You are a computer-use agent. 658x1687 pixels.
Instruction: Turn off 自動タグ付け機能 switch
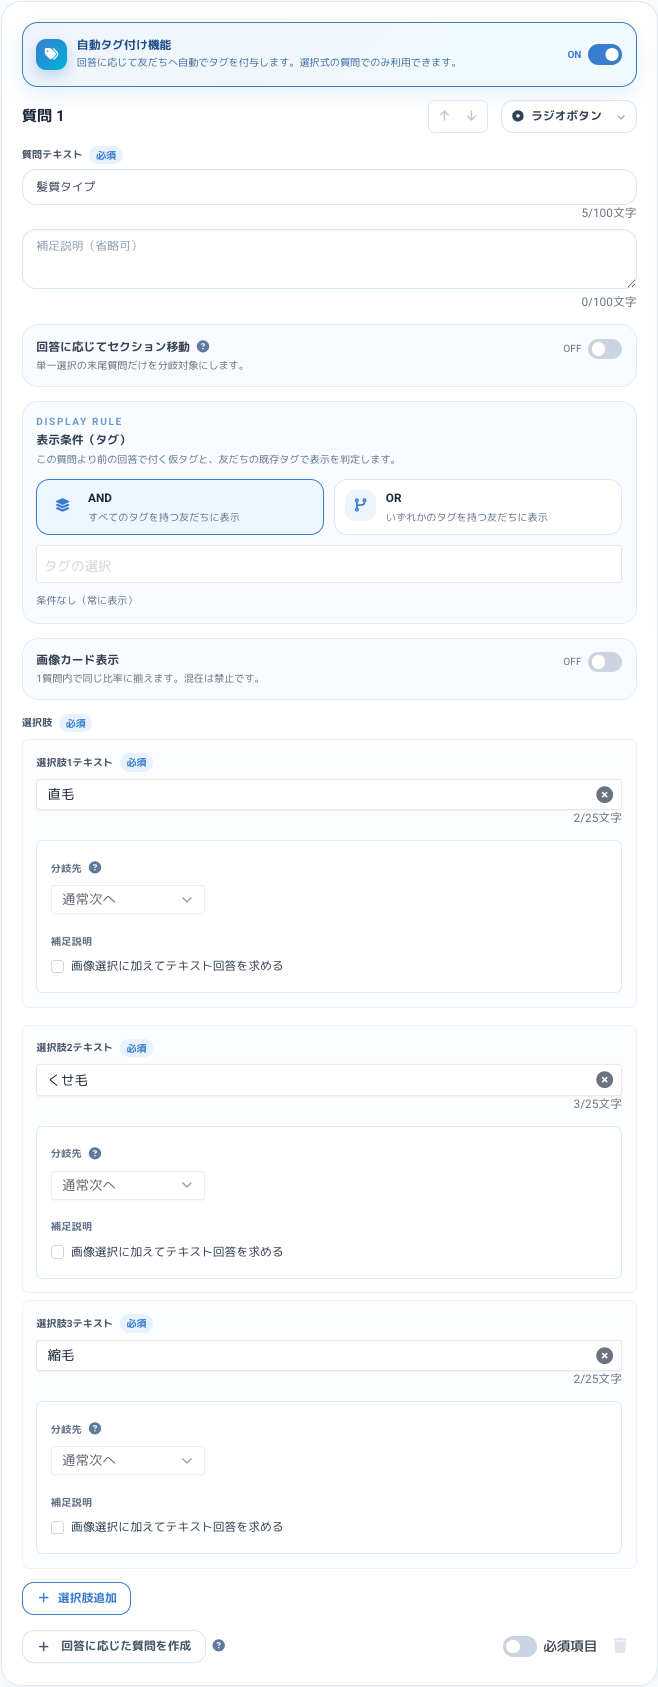point(604,54)
